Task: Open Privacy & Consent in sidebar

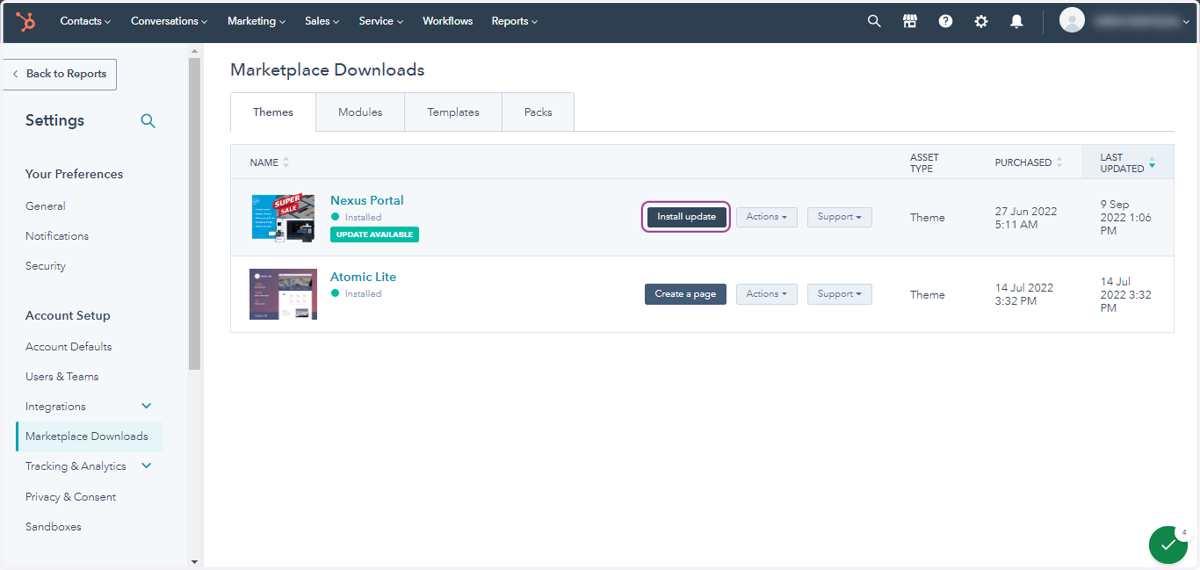Action: tap(70, 497)
